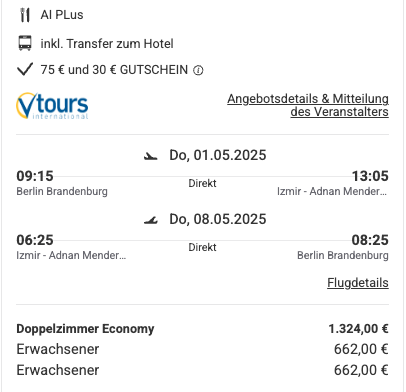406x392 pixels.
Task: Click the checkmark beside the Gutschein offer
Action: (25, 70)
